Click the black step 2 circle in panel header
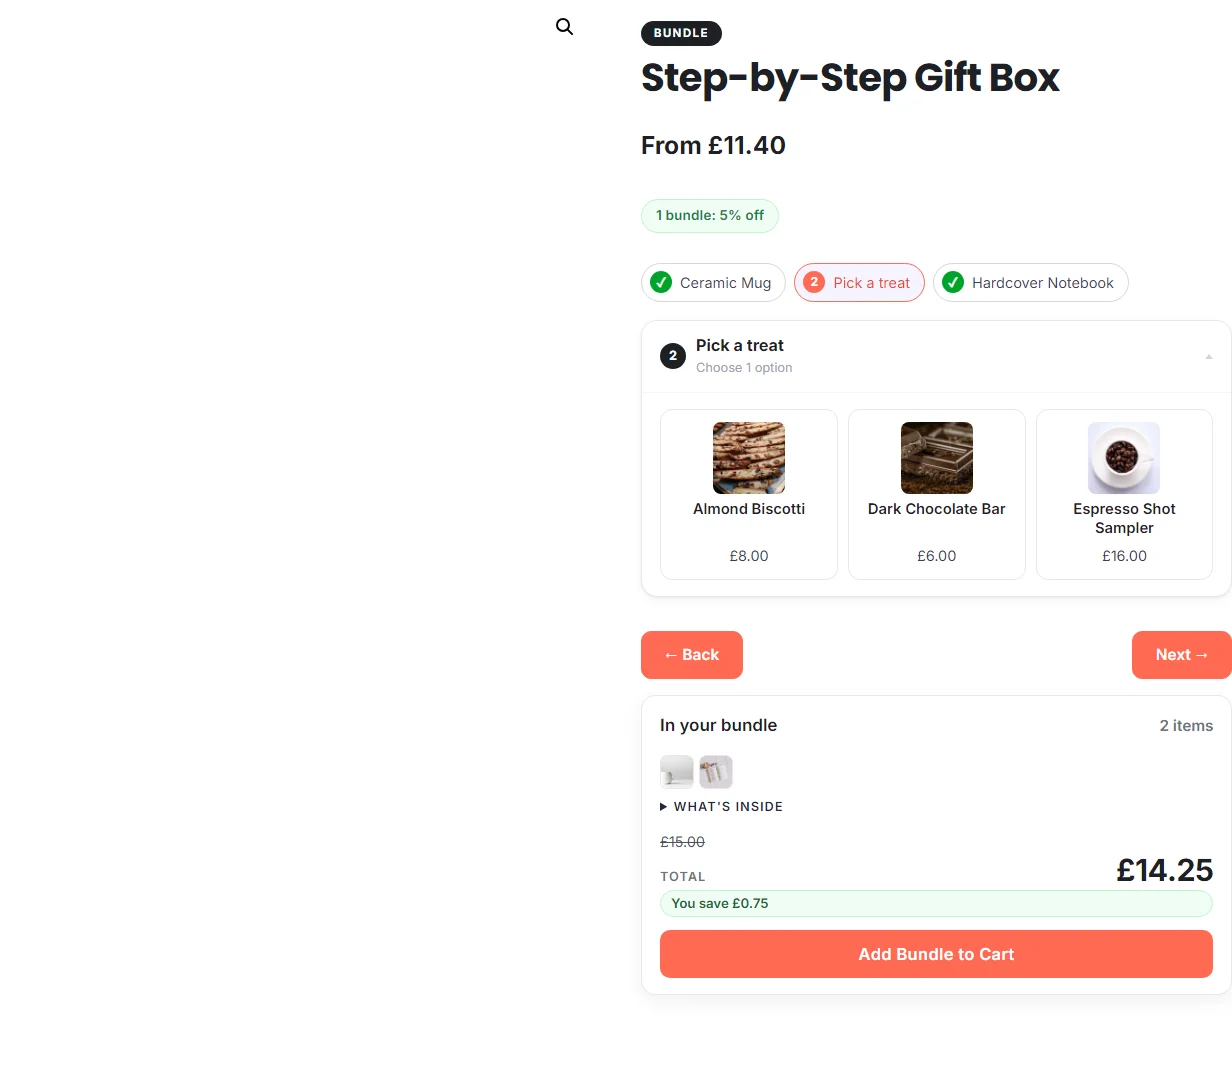The height and width of the screenshot is (1091, 1232). tap(673, 355)
